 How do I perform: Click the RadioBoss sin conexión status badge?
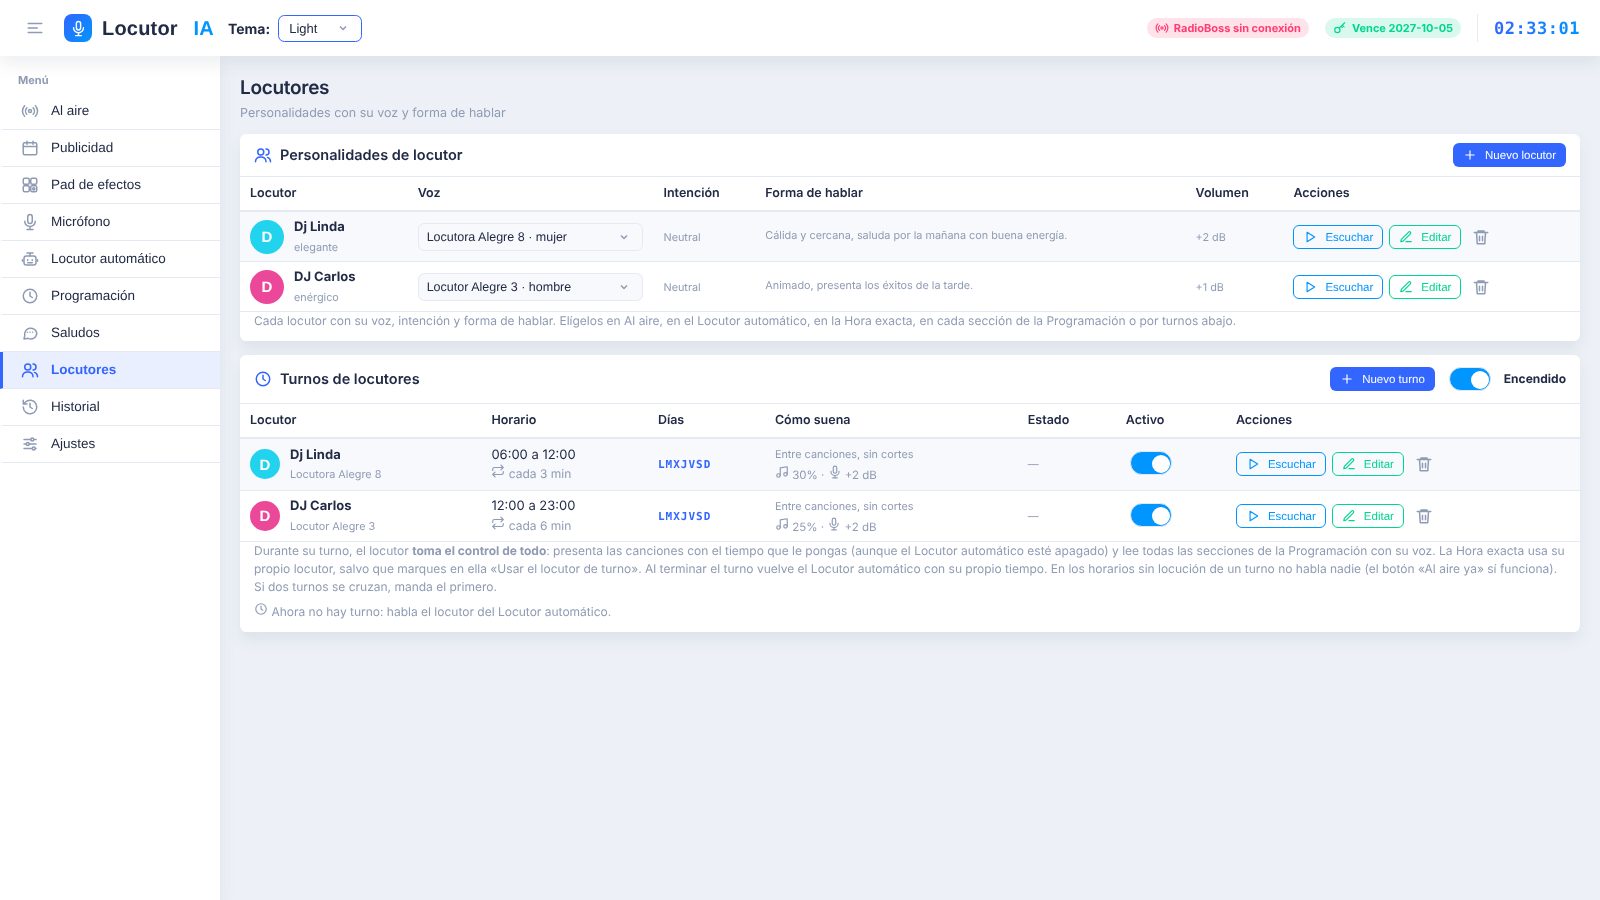pyautogui.click(x=1228, y=28)
